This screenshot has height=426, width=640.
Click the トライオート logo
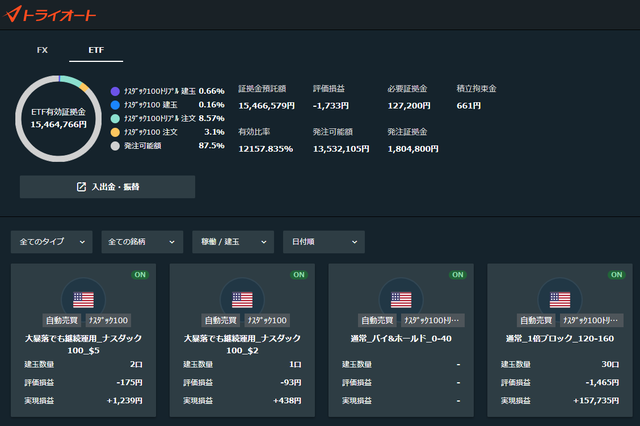(x=49, y=14)
